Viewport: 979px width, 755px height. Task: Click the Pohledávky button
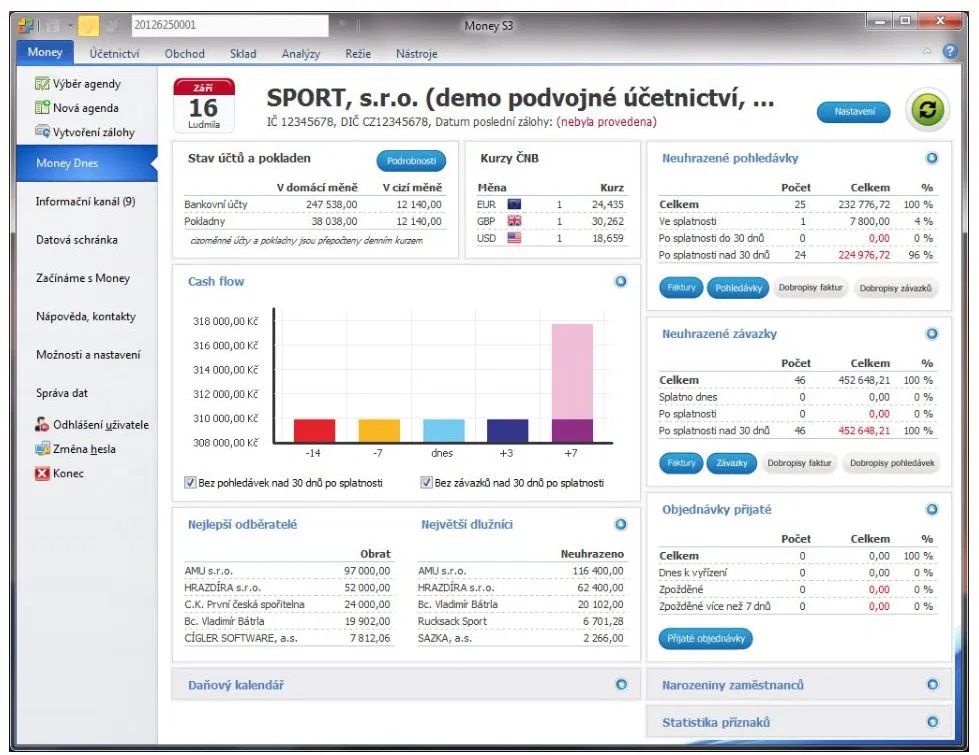tap(739, 288)
